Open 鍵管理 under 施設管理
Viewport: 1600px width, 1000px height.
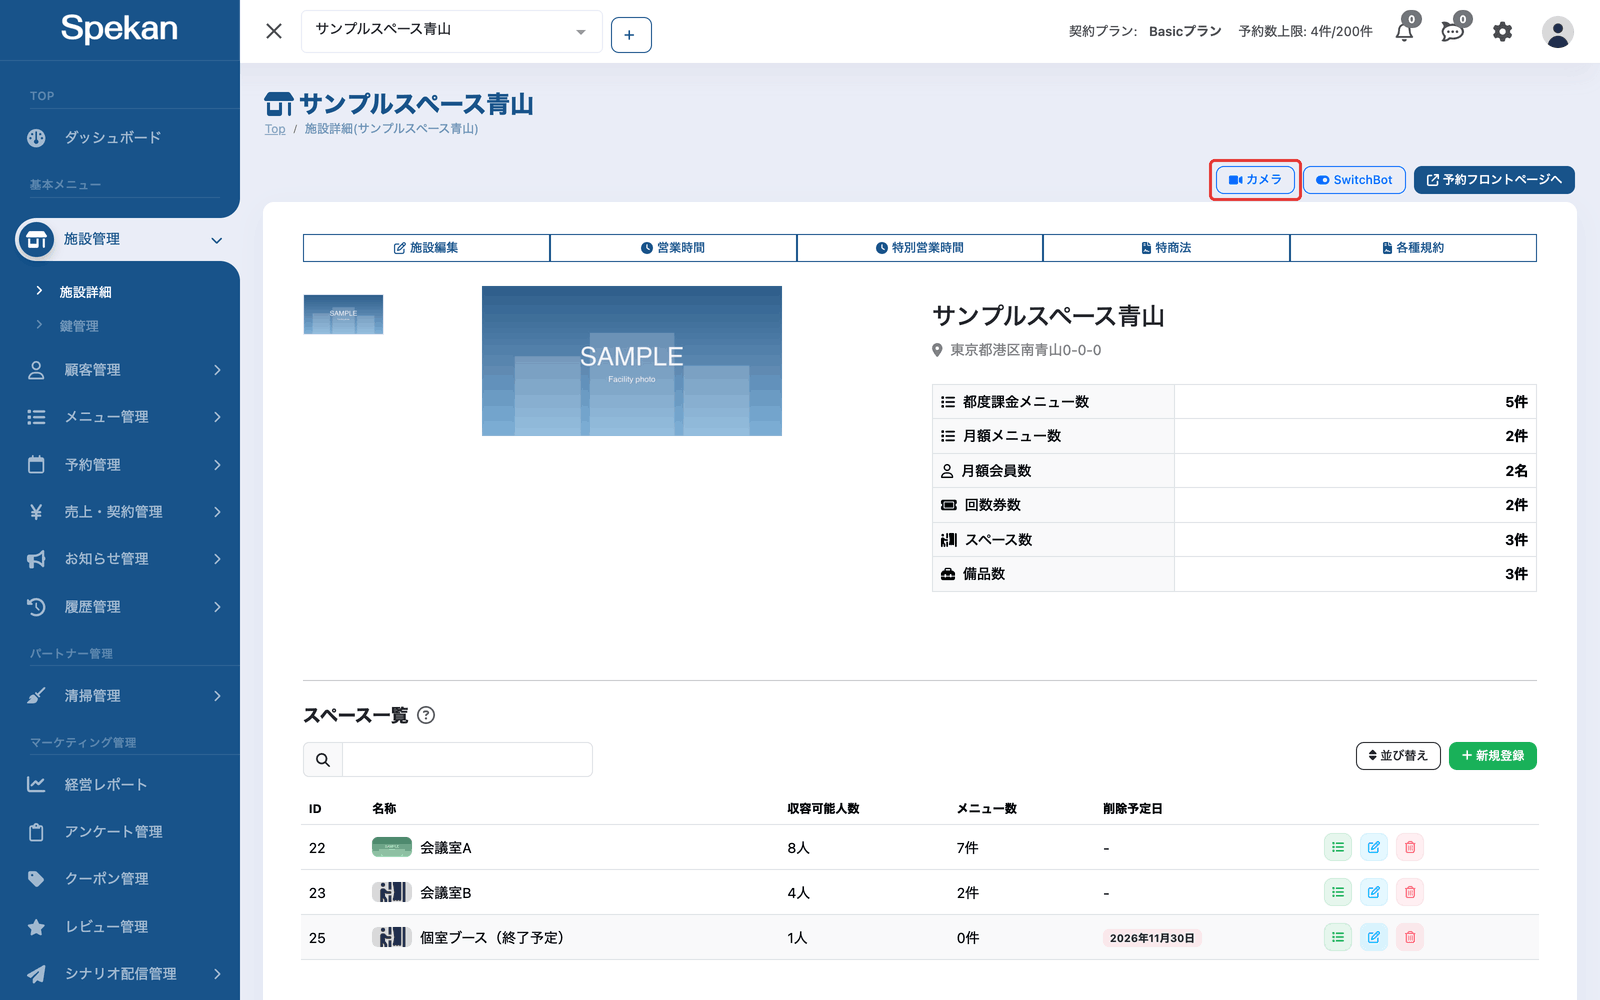point(79,326)
